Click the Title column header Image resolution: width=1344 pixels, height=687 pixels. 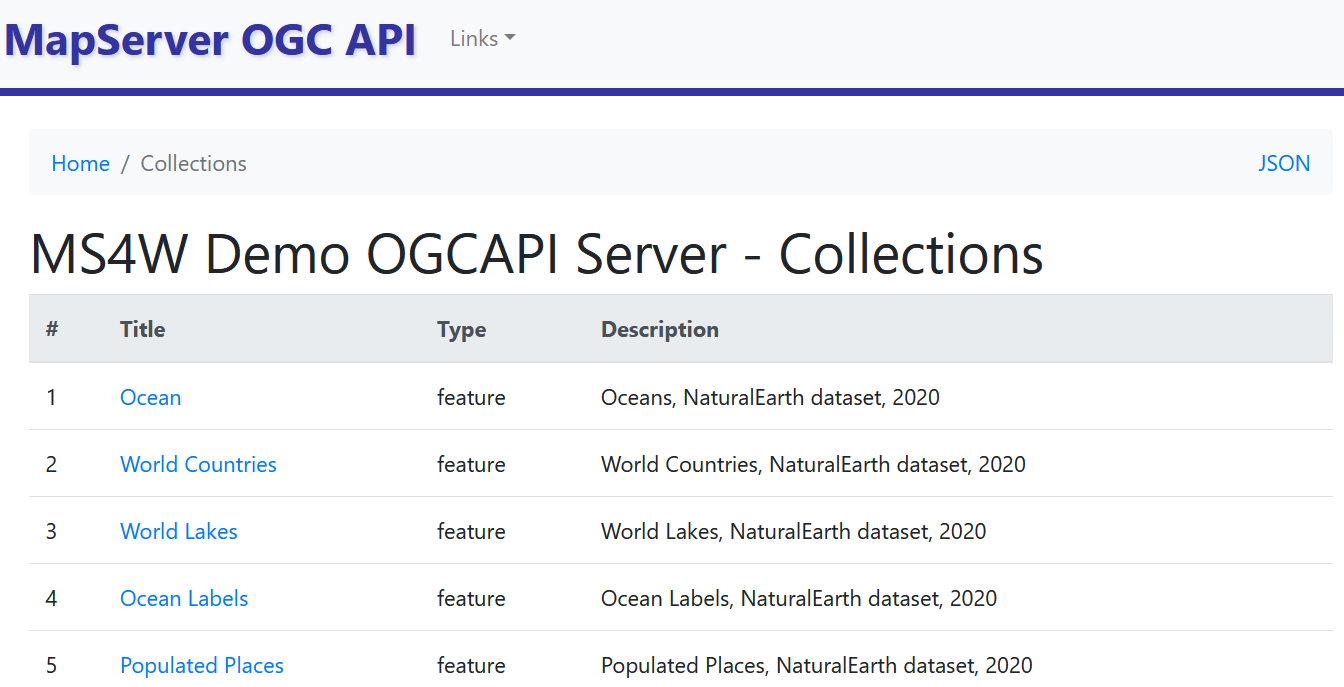click(x=143, y=330)
